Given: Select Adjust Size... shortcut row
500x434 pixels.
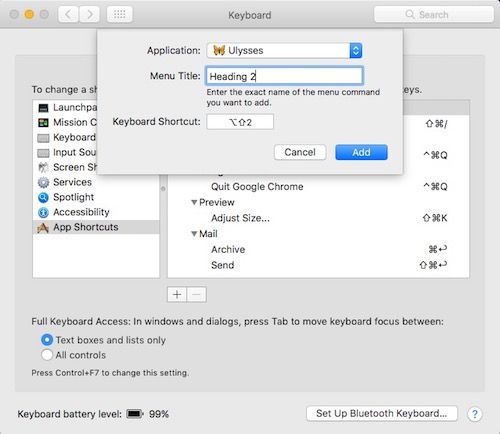Looking at the screenshot, I should pos(318,218).
